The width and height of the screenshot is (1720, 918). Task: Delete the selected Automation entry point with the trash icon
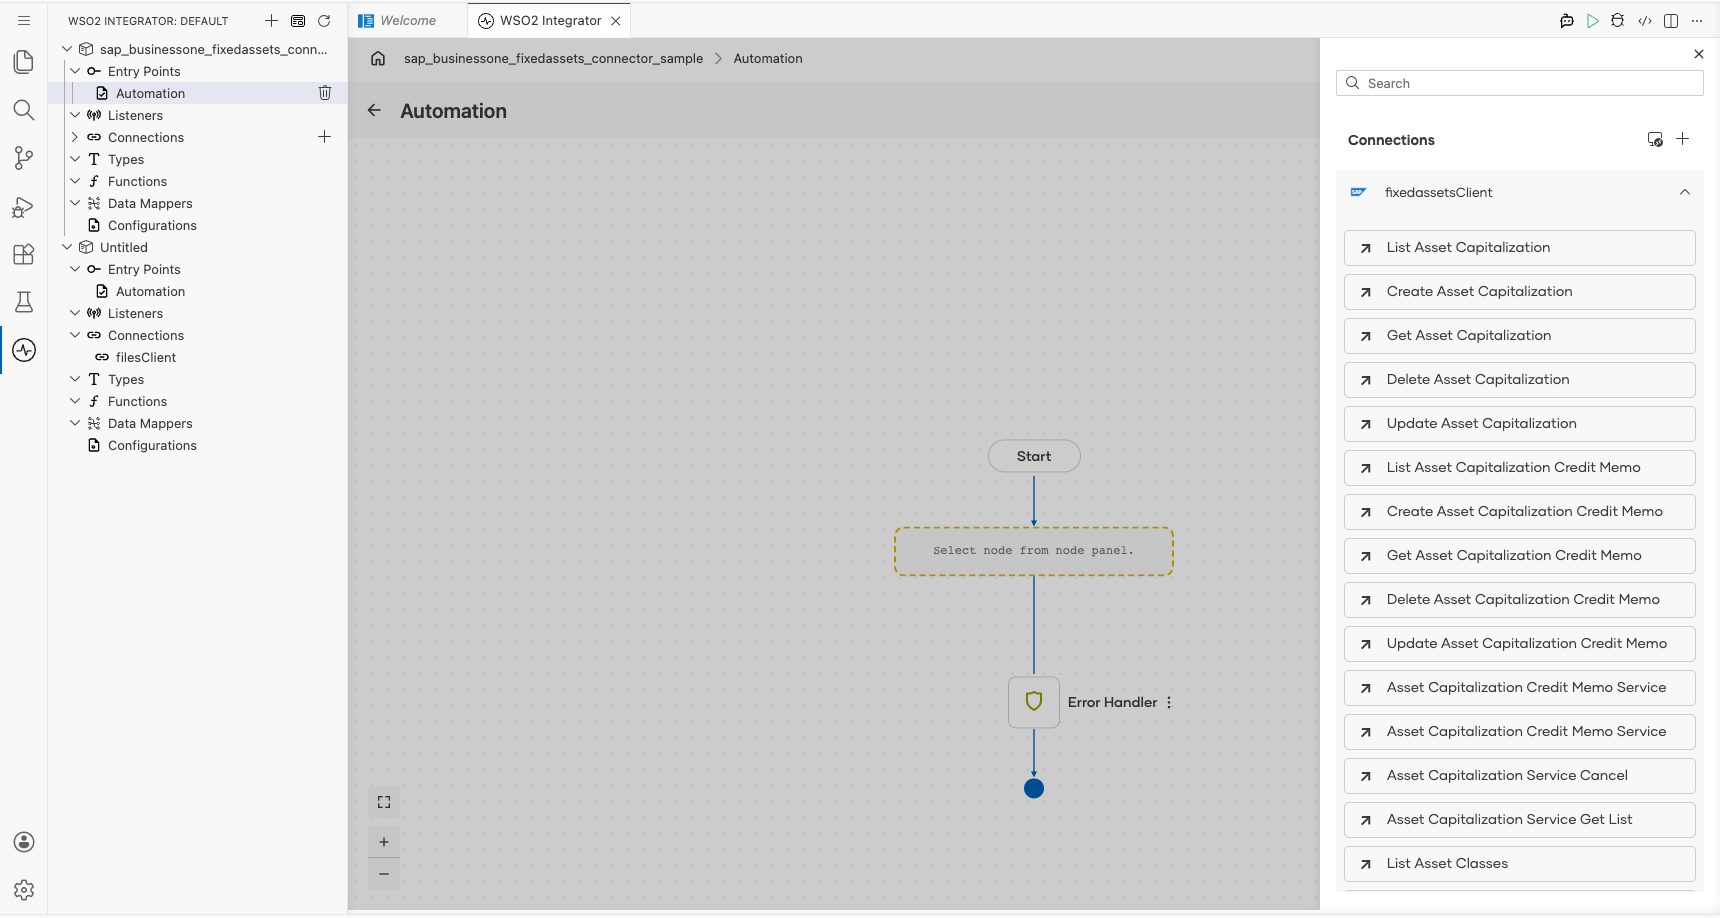coord(325,93)
